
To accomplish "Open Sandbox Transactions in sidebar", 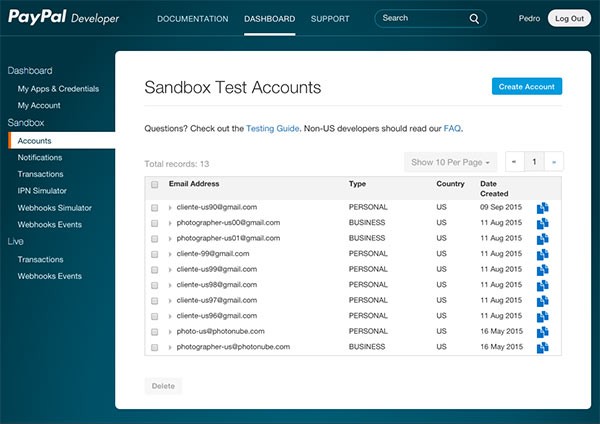I will (x=40, y=174).
